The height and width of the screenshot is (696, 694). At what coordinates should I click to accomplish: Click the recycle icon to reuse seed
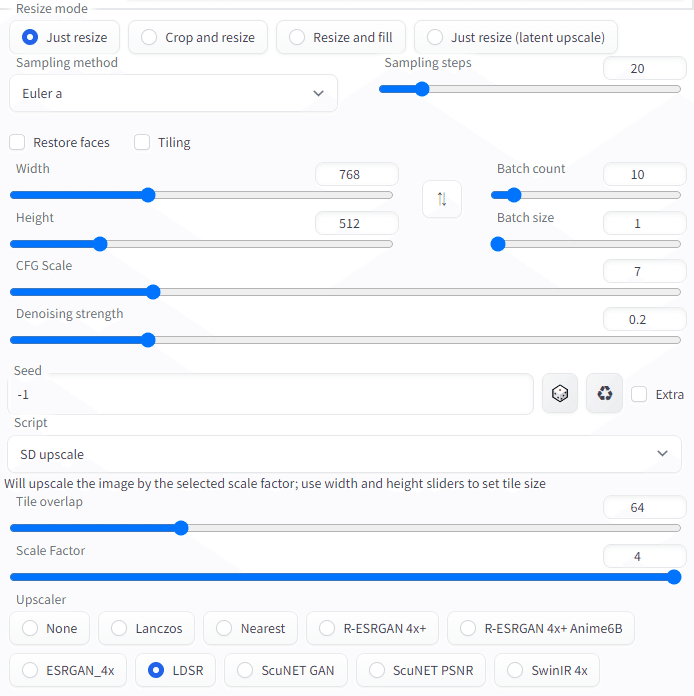[x=604, y=394]
